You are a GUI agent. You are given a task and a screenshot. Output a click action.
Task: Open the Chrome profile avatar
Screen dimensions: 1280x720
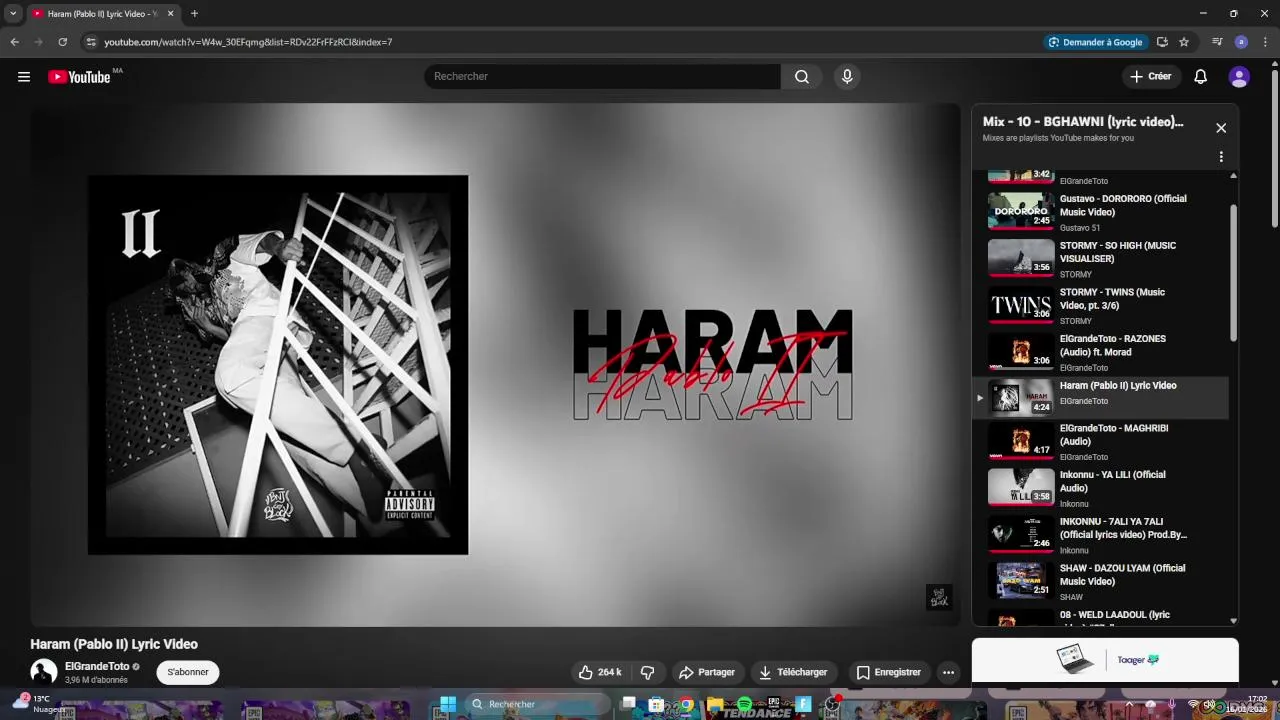coord(1241,42)
